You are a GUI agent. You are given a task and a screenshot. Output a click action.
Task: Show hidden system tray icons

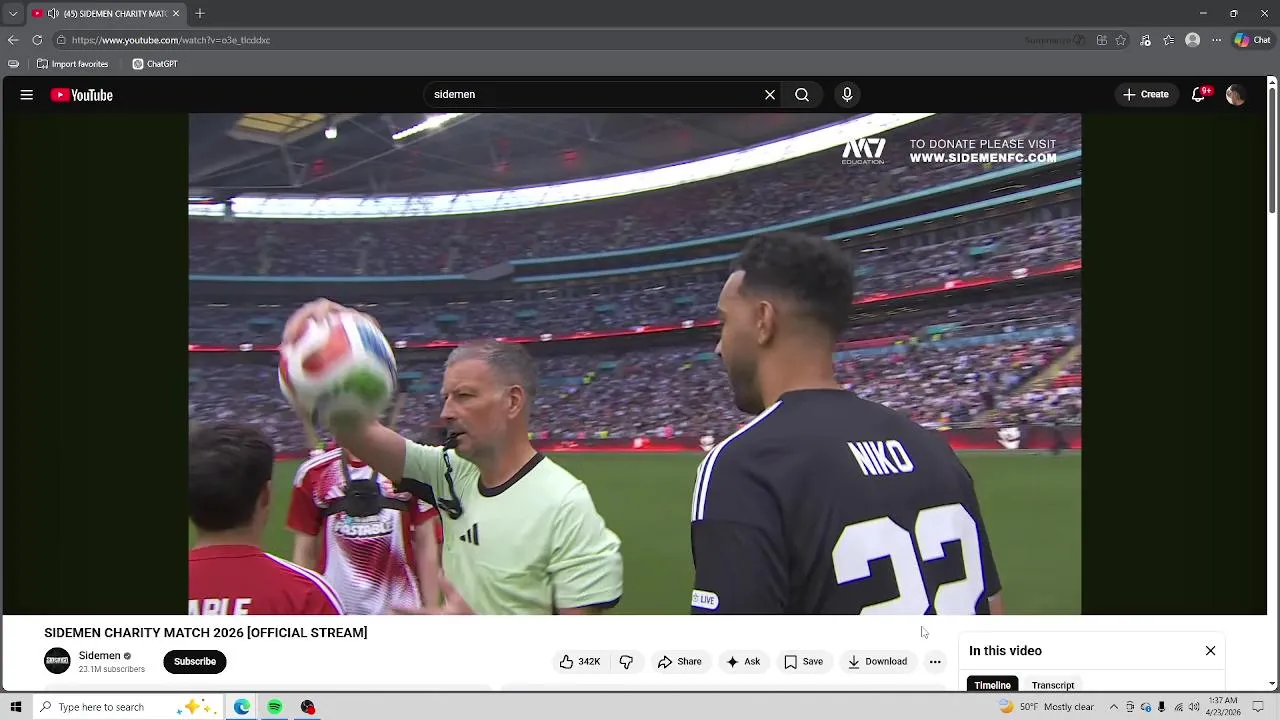point(1114,707)
